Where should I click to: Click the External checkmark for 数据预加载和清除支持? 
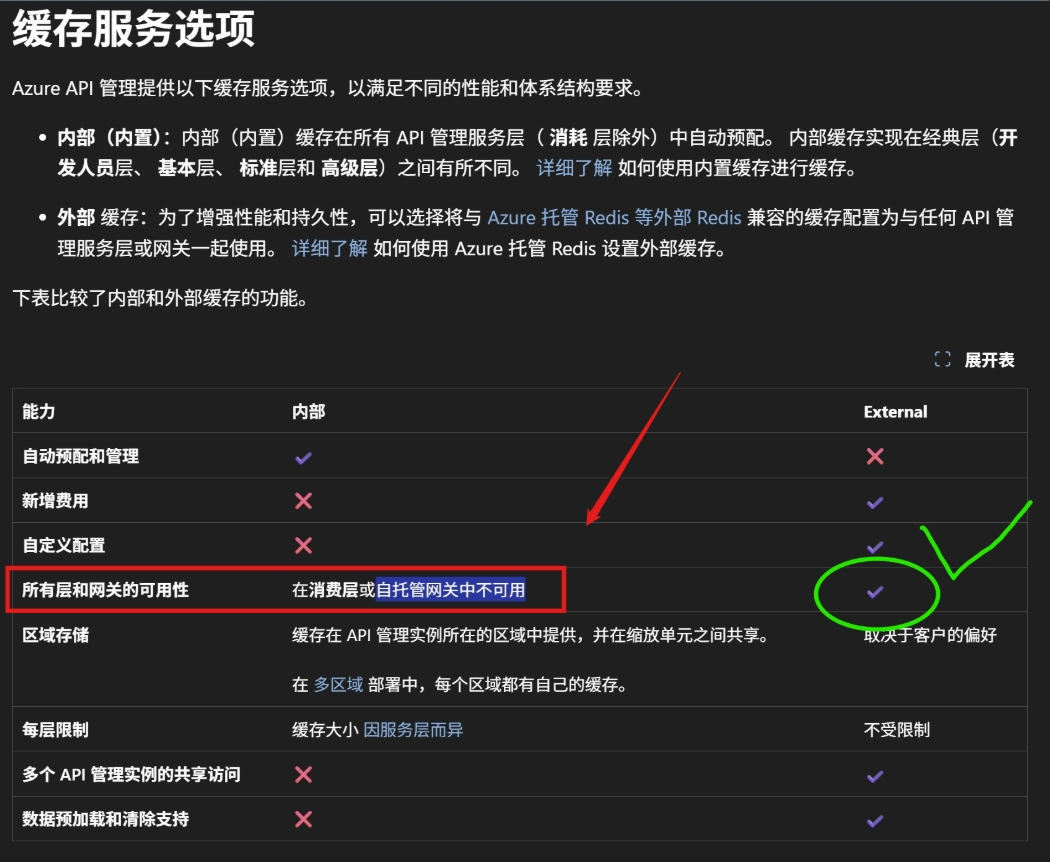[x=875, y=820]
